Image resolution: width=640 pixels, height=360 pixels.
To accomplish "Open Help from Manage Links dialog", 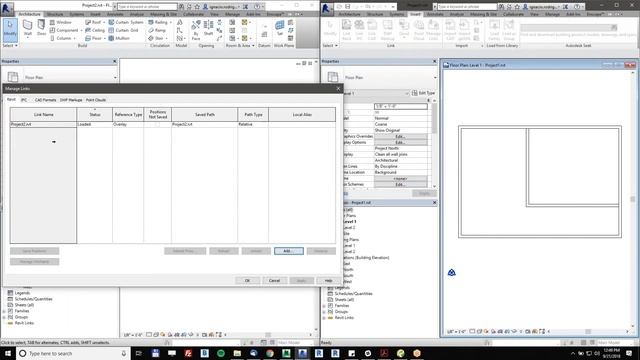I will pos(329,280).
